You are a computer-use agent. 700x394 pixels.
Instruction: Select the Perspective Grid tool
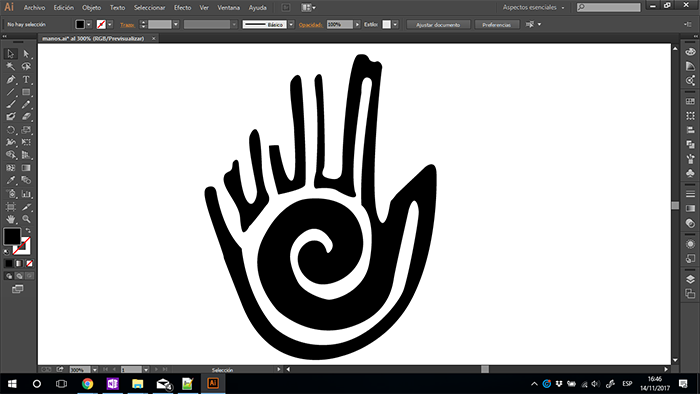tap(26, 155)
